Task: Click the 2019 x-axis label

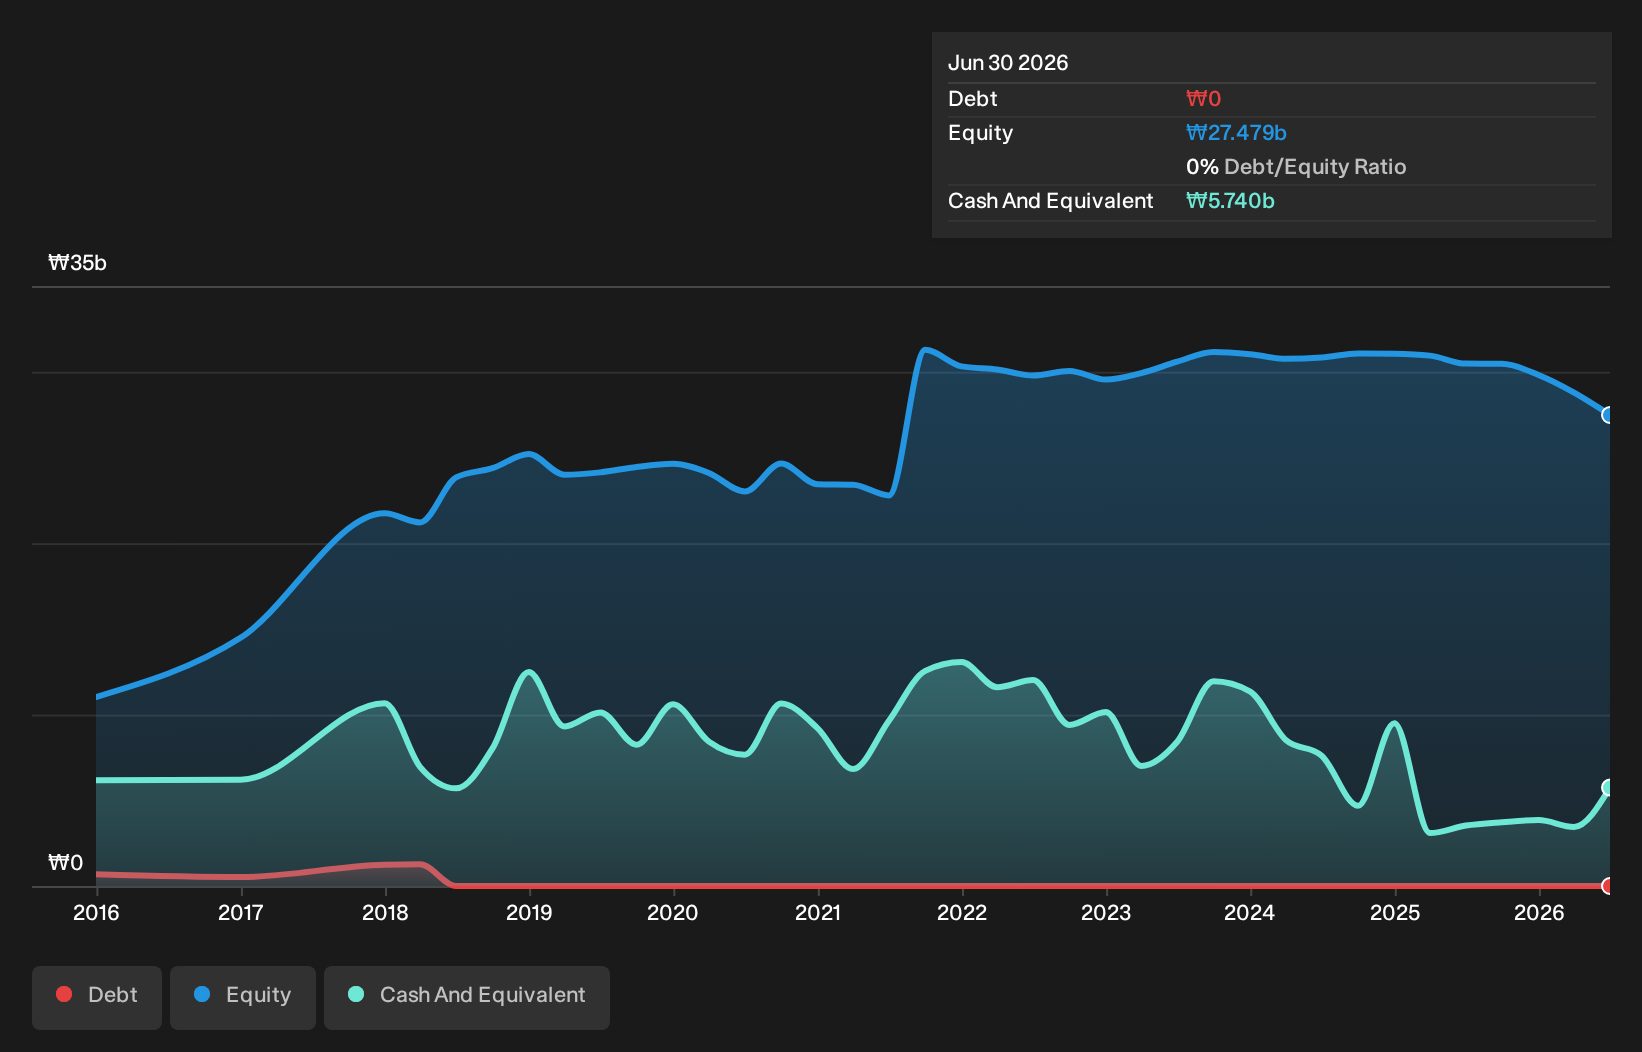Action: point(529,912)
